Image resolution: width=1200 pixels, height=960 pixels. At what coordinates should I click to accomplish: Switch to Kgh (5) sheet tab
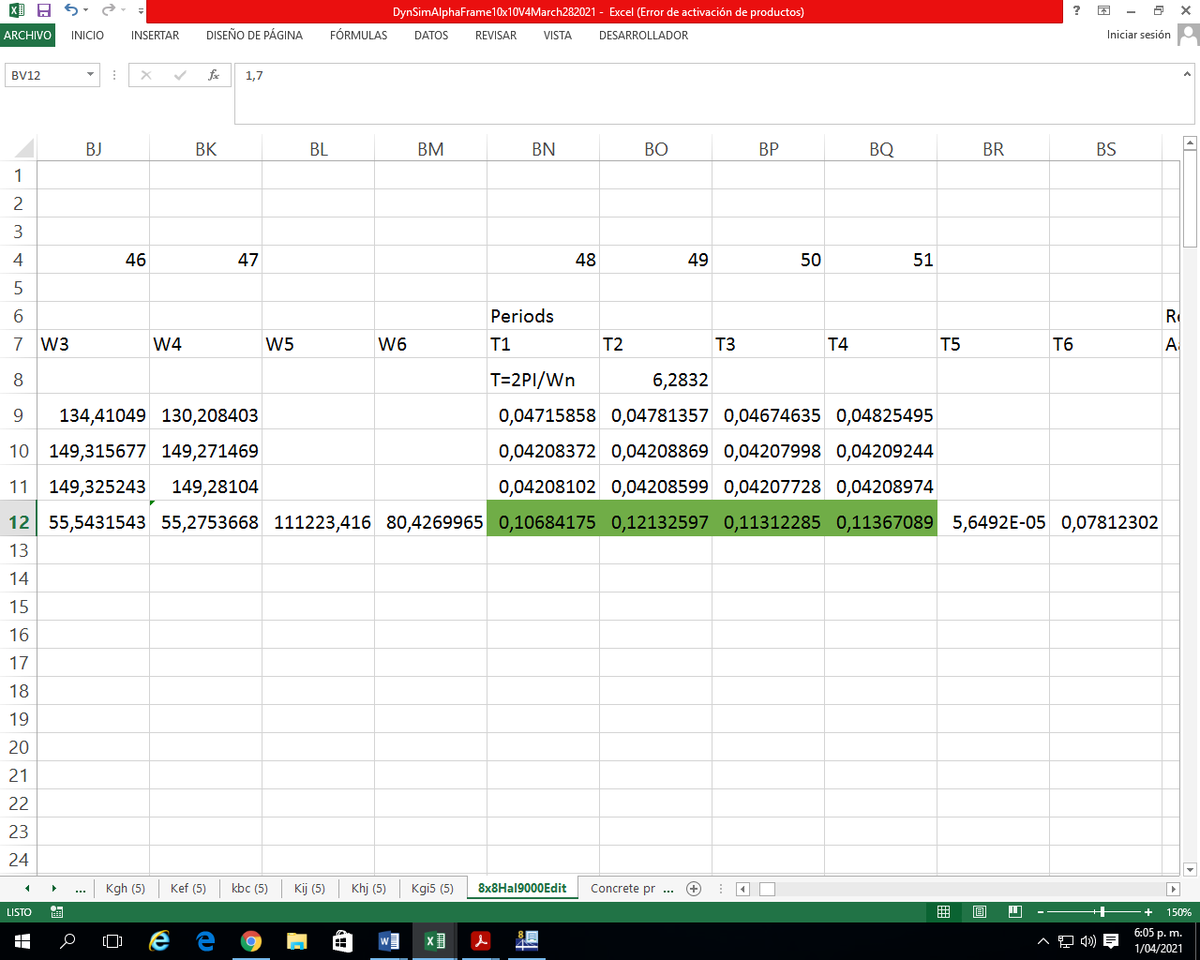click(x=125, y=888)
